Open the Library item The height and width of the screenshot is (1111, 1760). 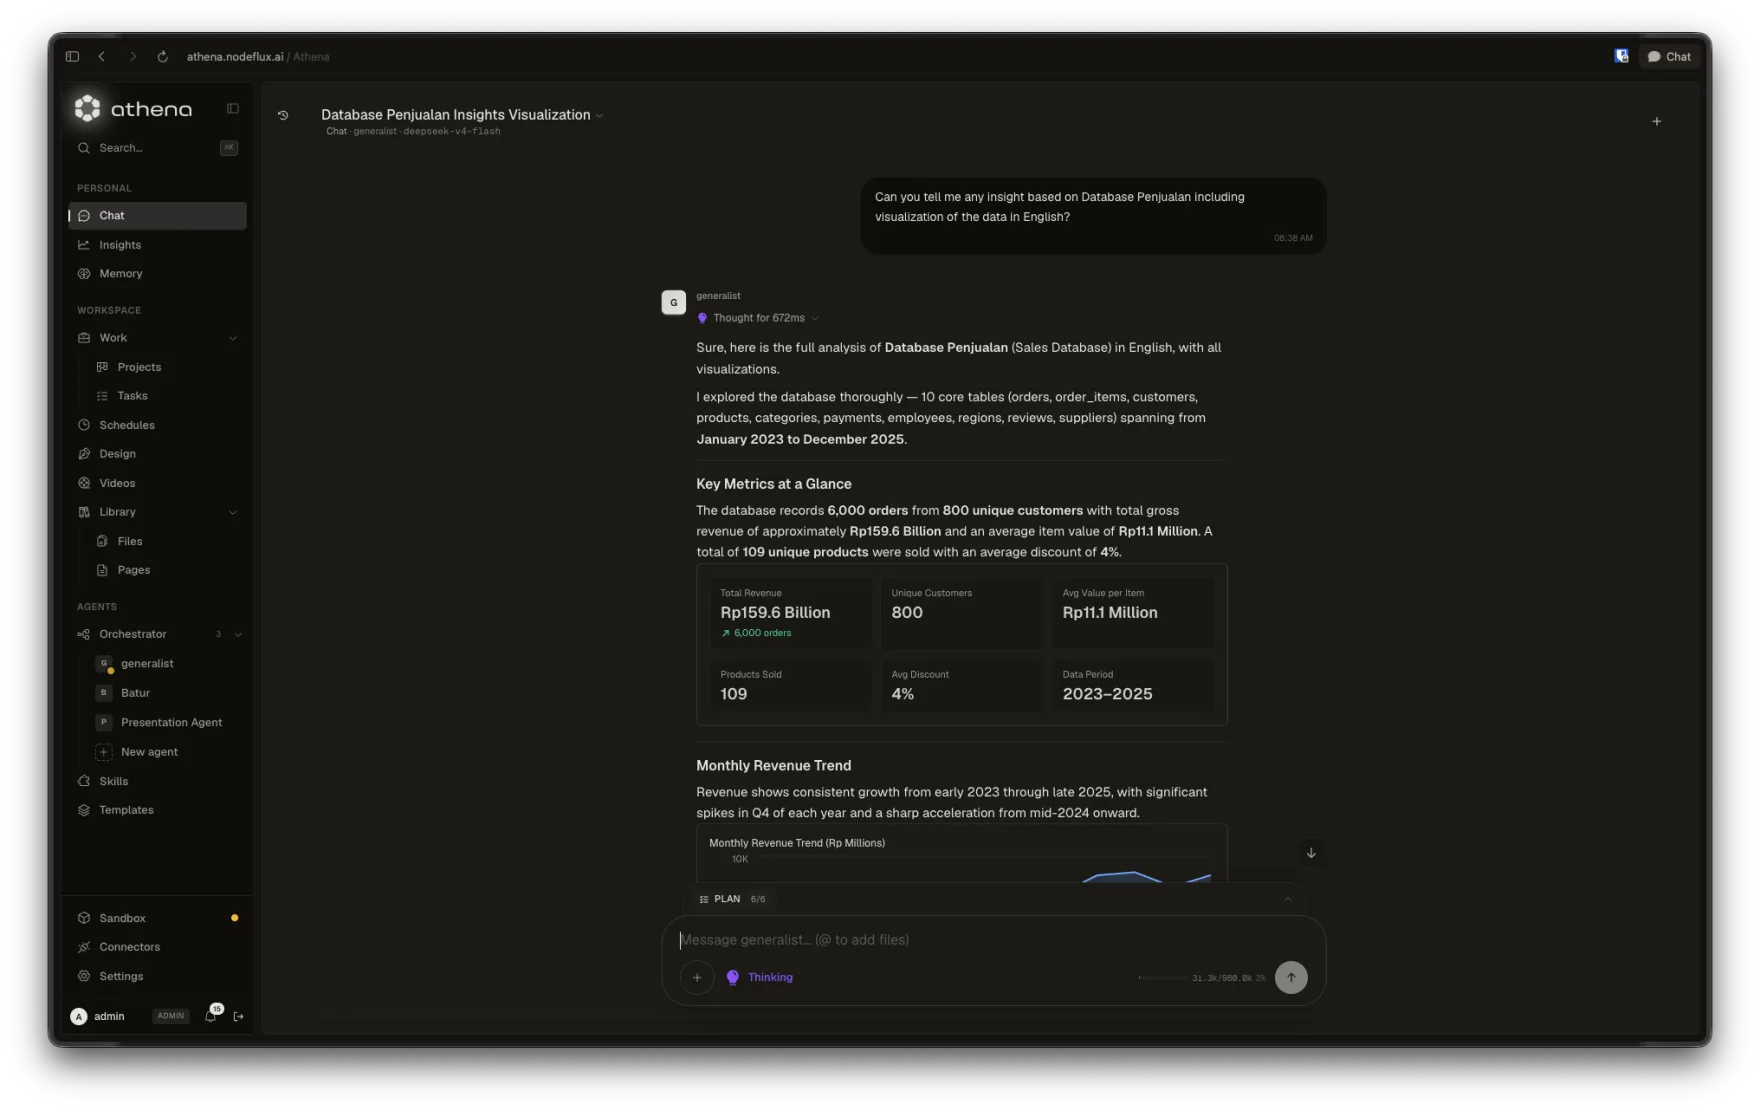click(x=157, y=512)
